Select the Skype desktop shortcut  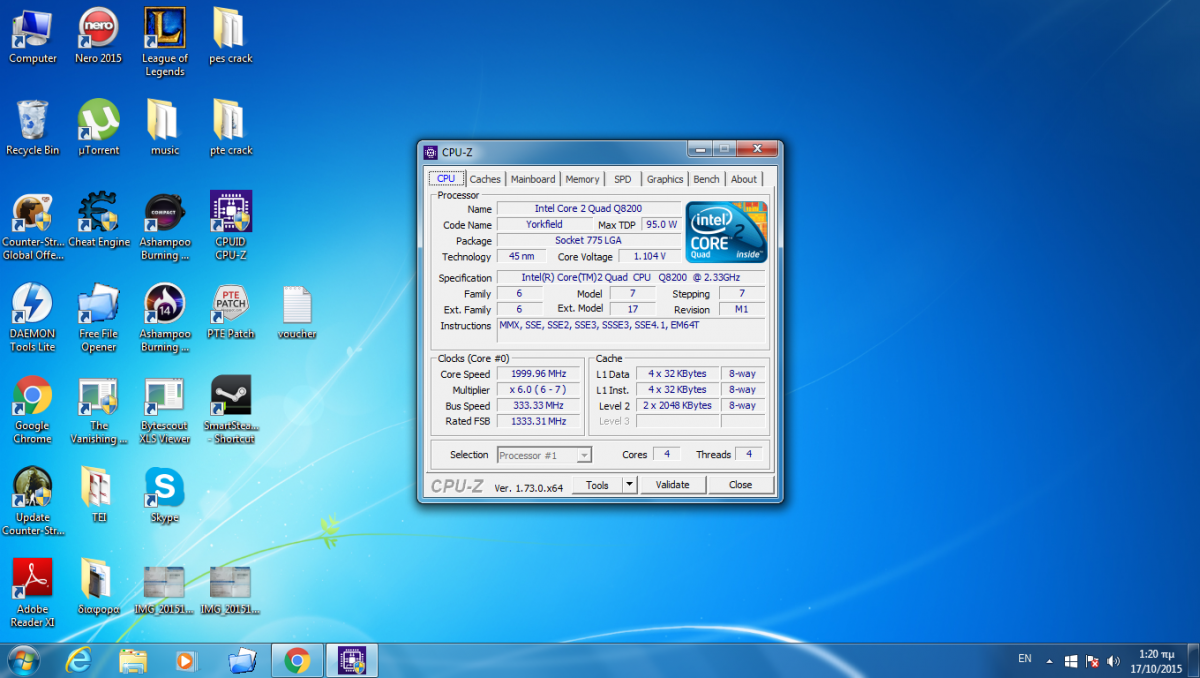coord(165,496)
